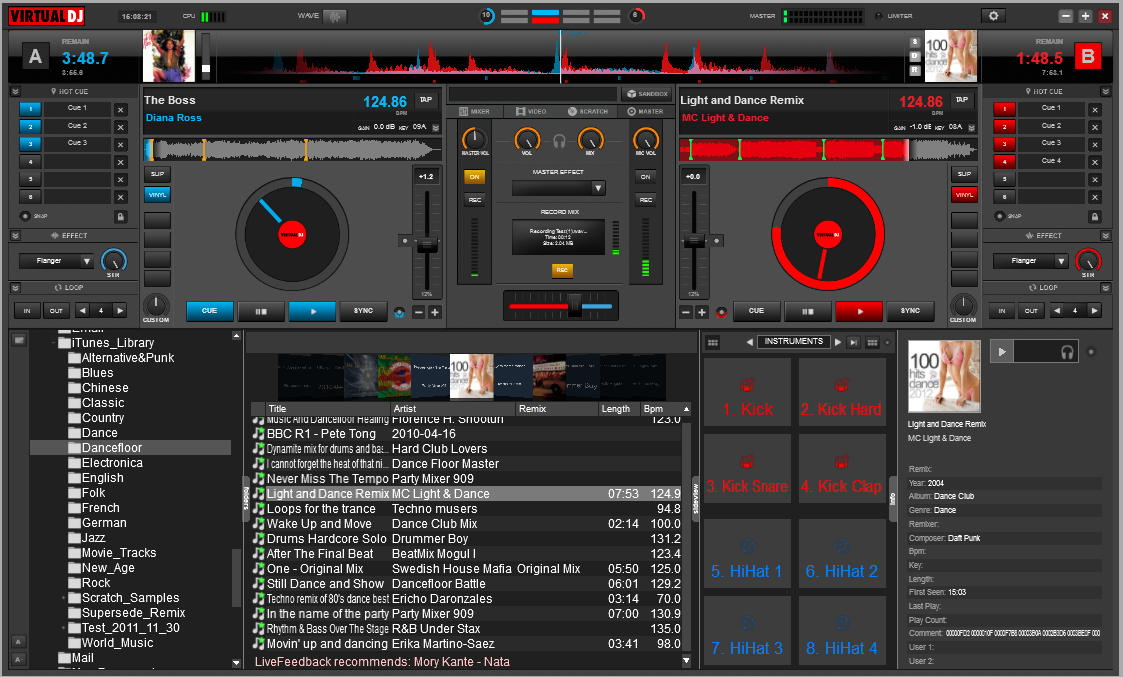Trigger the 4. Kick Clap sample pad
1123x677 pixels.
point(842,469)
